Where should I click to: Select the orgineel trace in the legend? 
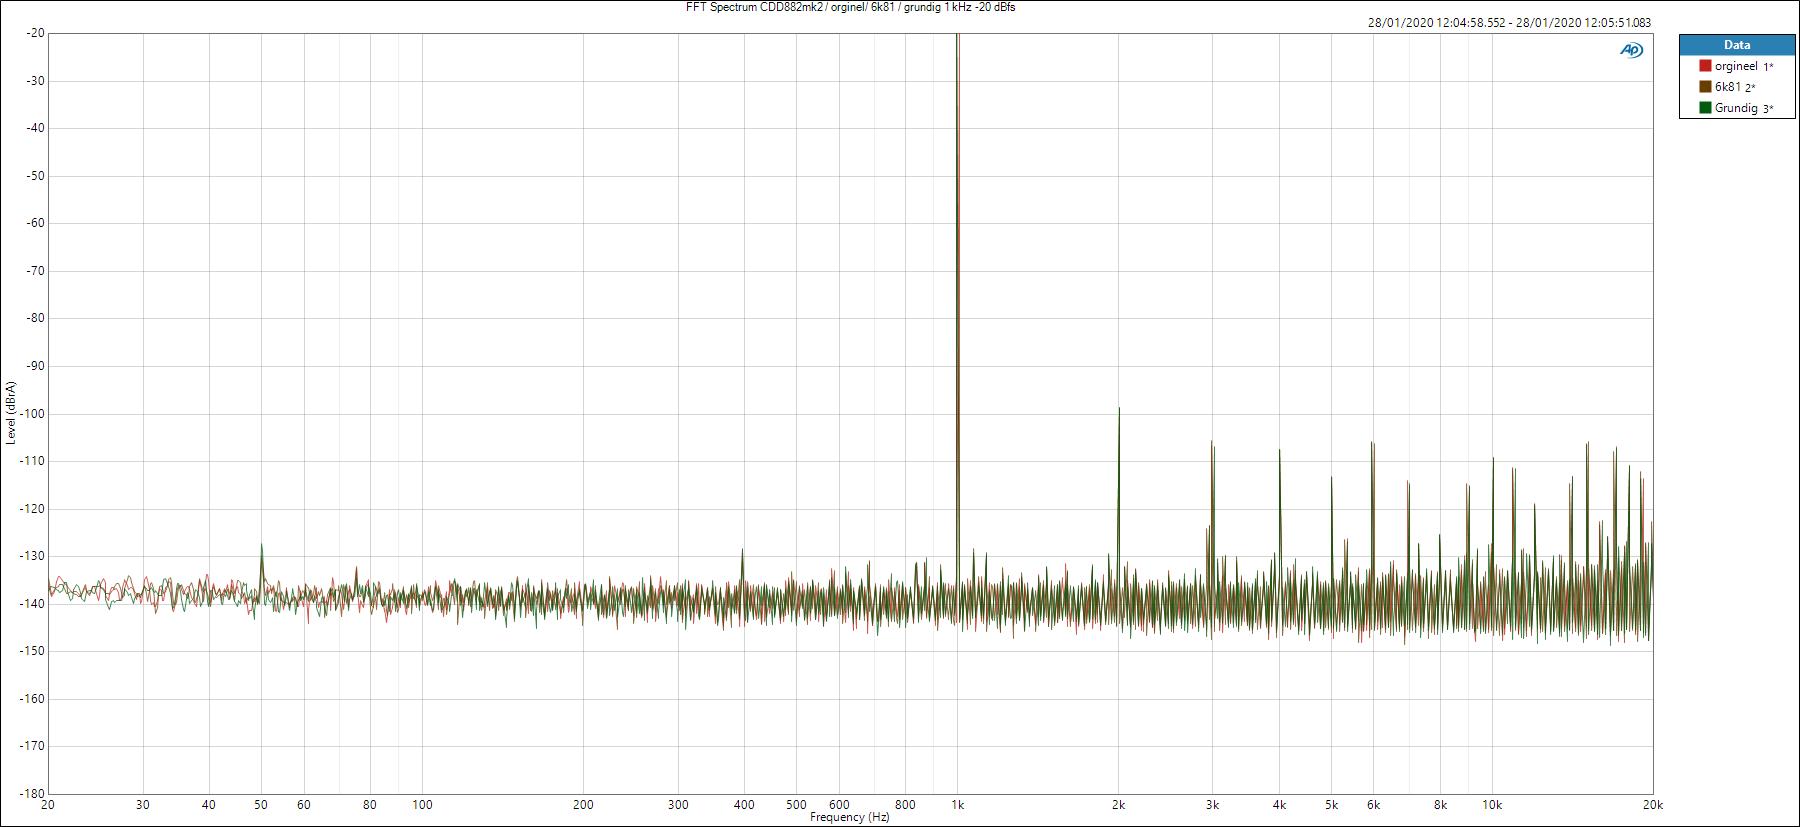coord(1735,66)
